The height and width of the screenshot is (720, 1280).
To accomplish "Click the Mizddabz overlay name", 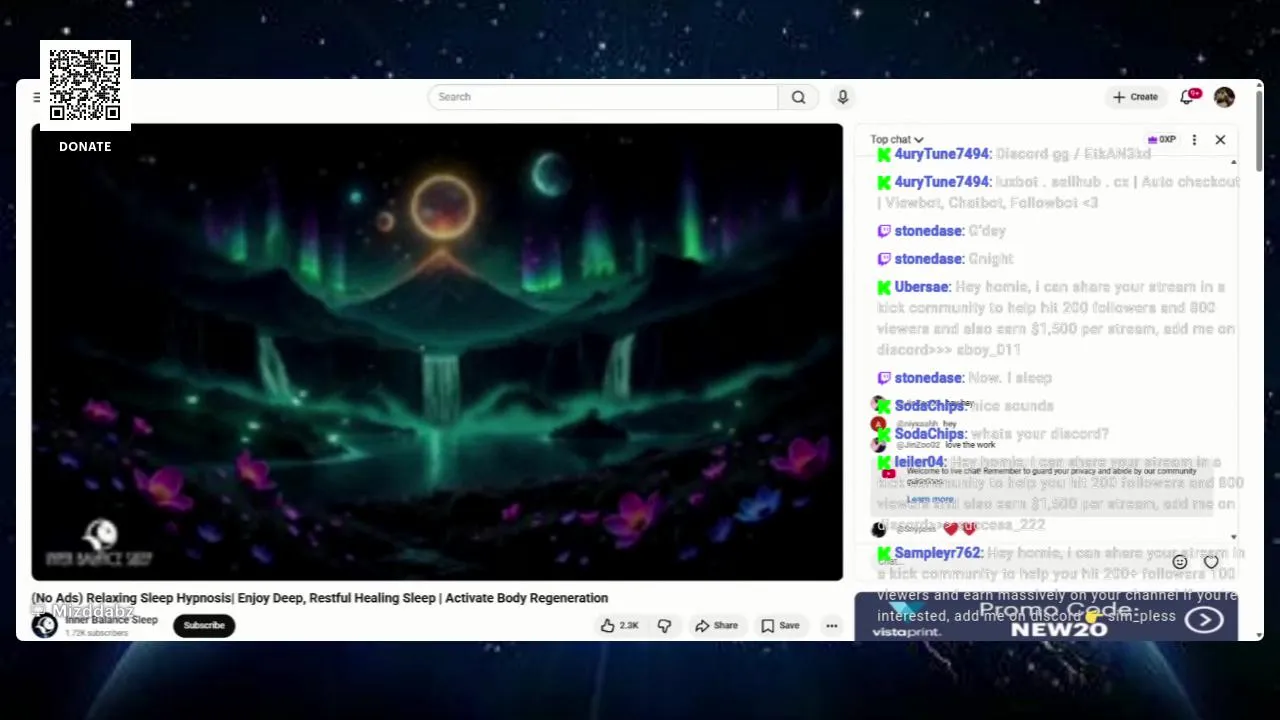I will (93, 611).
